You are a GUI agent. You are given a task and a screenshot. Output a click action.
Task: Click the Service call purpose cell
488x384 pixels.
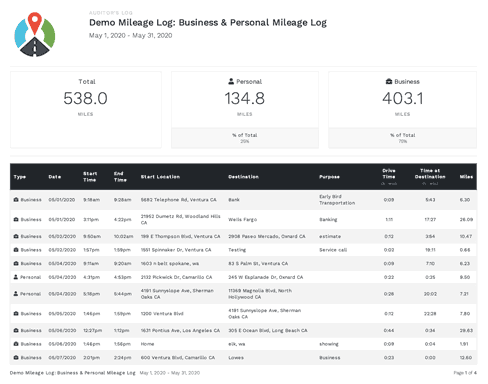pyautogui.click(x=333, y=250)
